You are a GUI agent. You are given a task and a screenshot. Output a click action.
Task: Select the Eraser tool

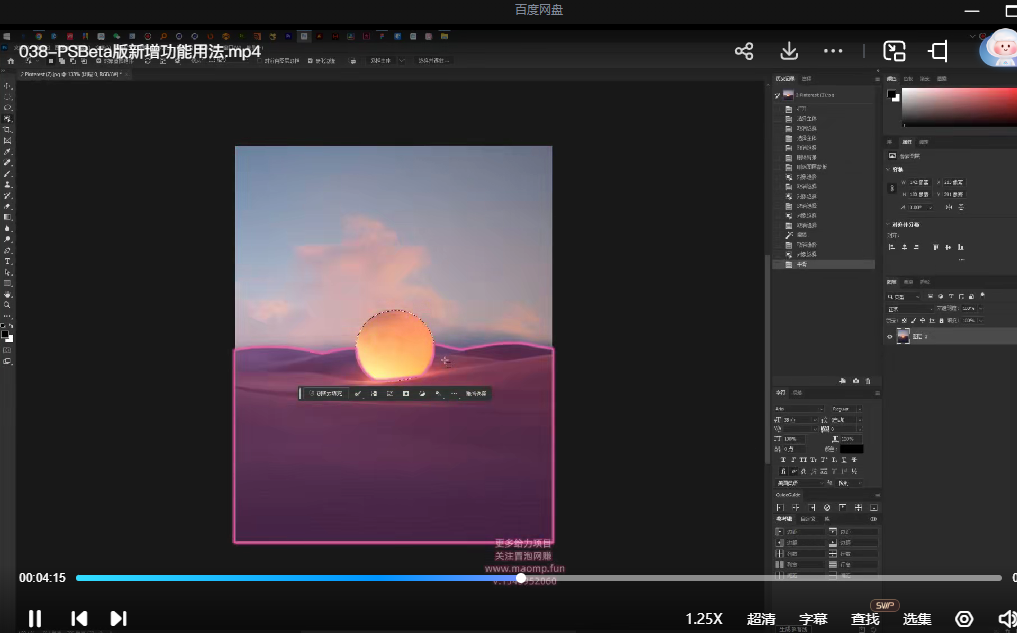pos(8,206)
